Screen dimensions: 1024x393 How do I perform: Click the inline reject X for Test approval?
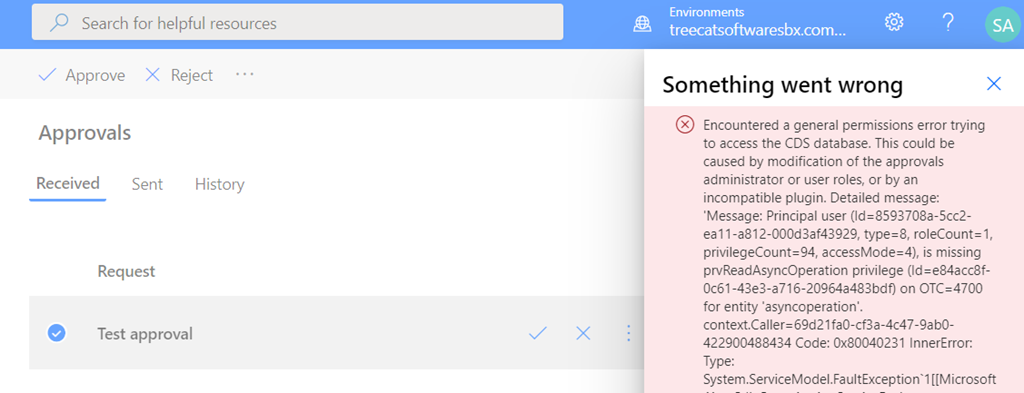coord(583,334)
